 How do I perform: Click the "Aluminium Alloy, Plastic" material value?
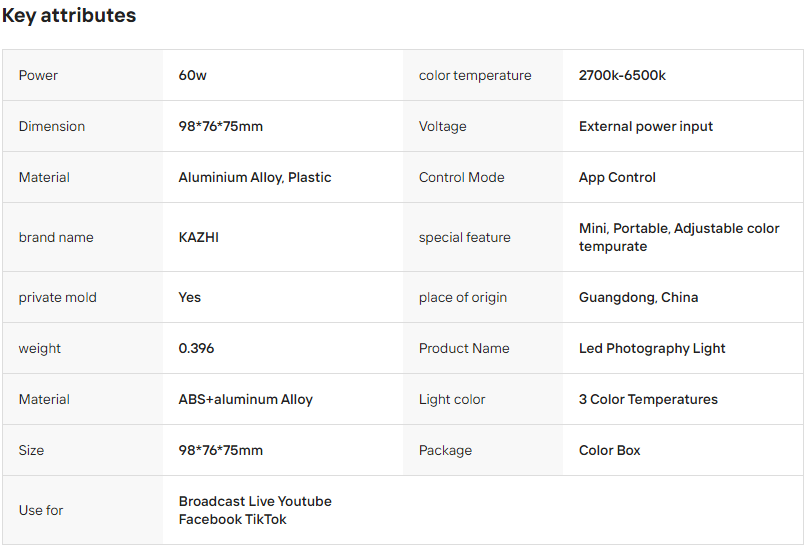255,177
